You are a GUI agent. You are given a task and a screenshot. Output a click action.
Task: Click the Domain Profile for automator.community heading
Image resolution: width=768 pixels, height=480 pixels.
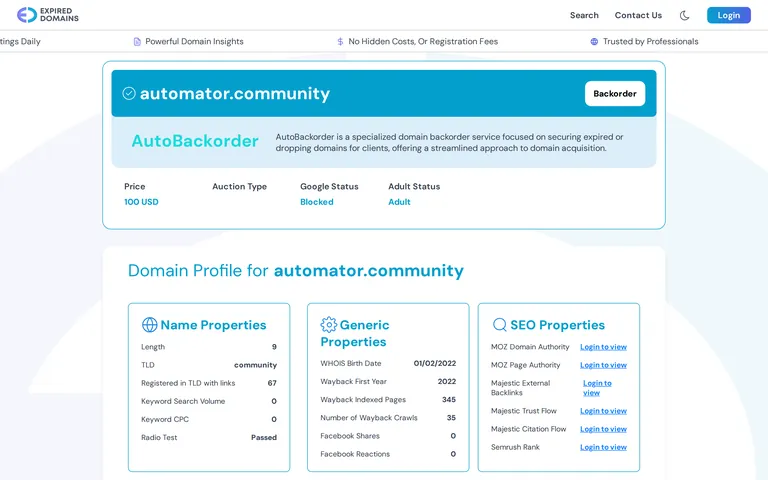coord(295,270)
